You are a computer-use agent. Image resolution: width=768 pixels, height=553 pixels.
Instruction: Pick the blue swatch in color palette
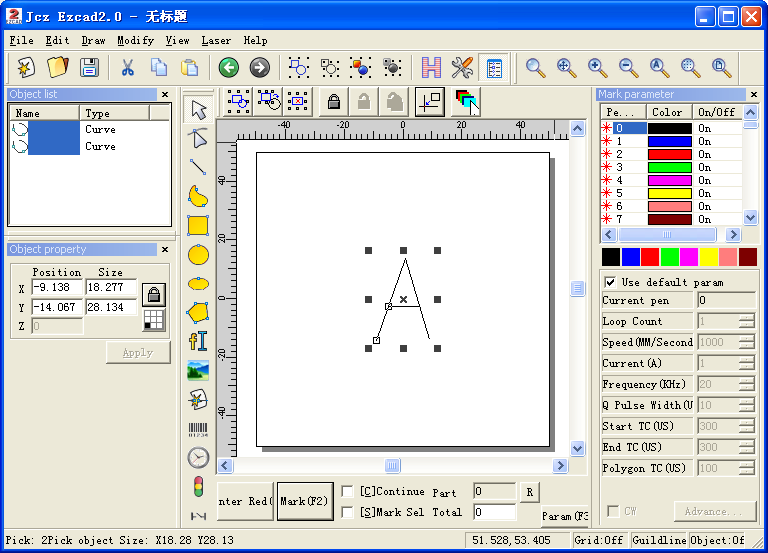(x=630, y=257)
